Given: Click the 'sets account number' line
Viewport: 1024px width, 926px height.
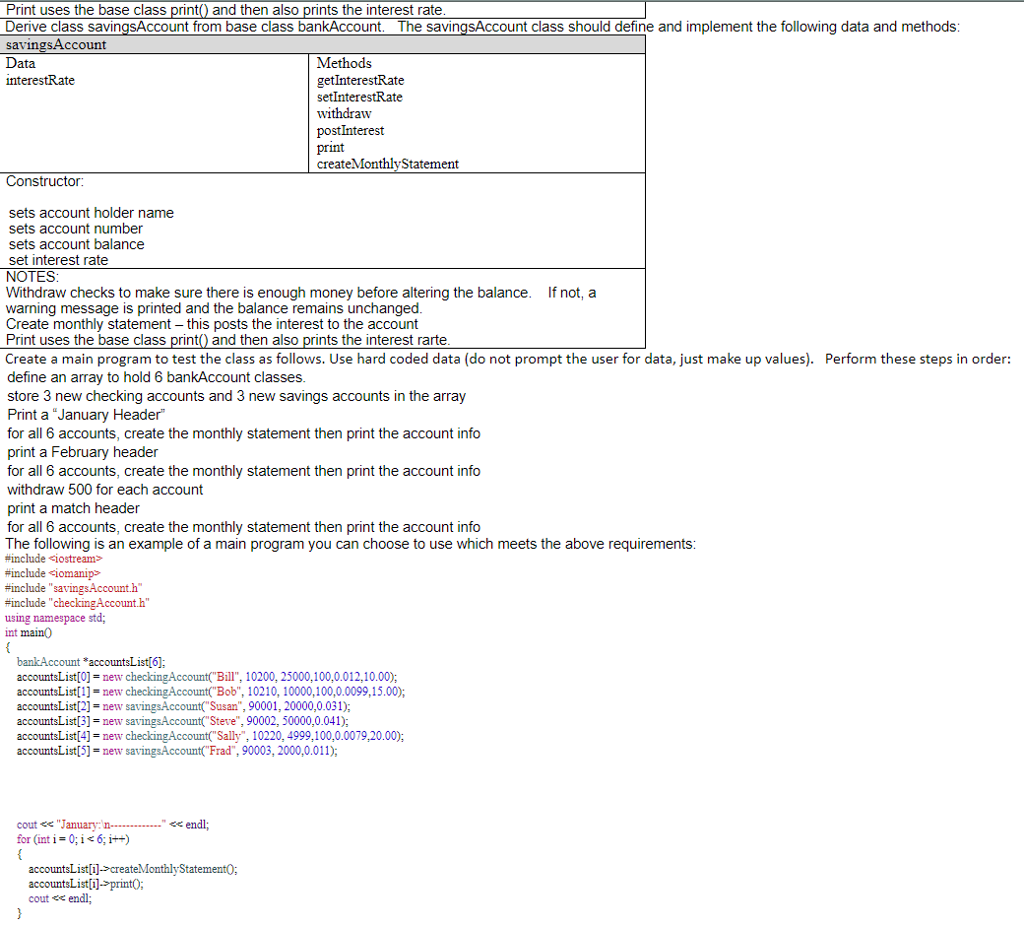Looking at the screenshot, I should click(x=76, y=229).
